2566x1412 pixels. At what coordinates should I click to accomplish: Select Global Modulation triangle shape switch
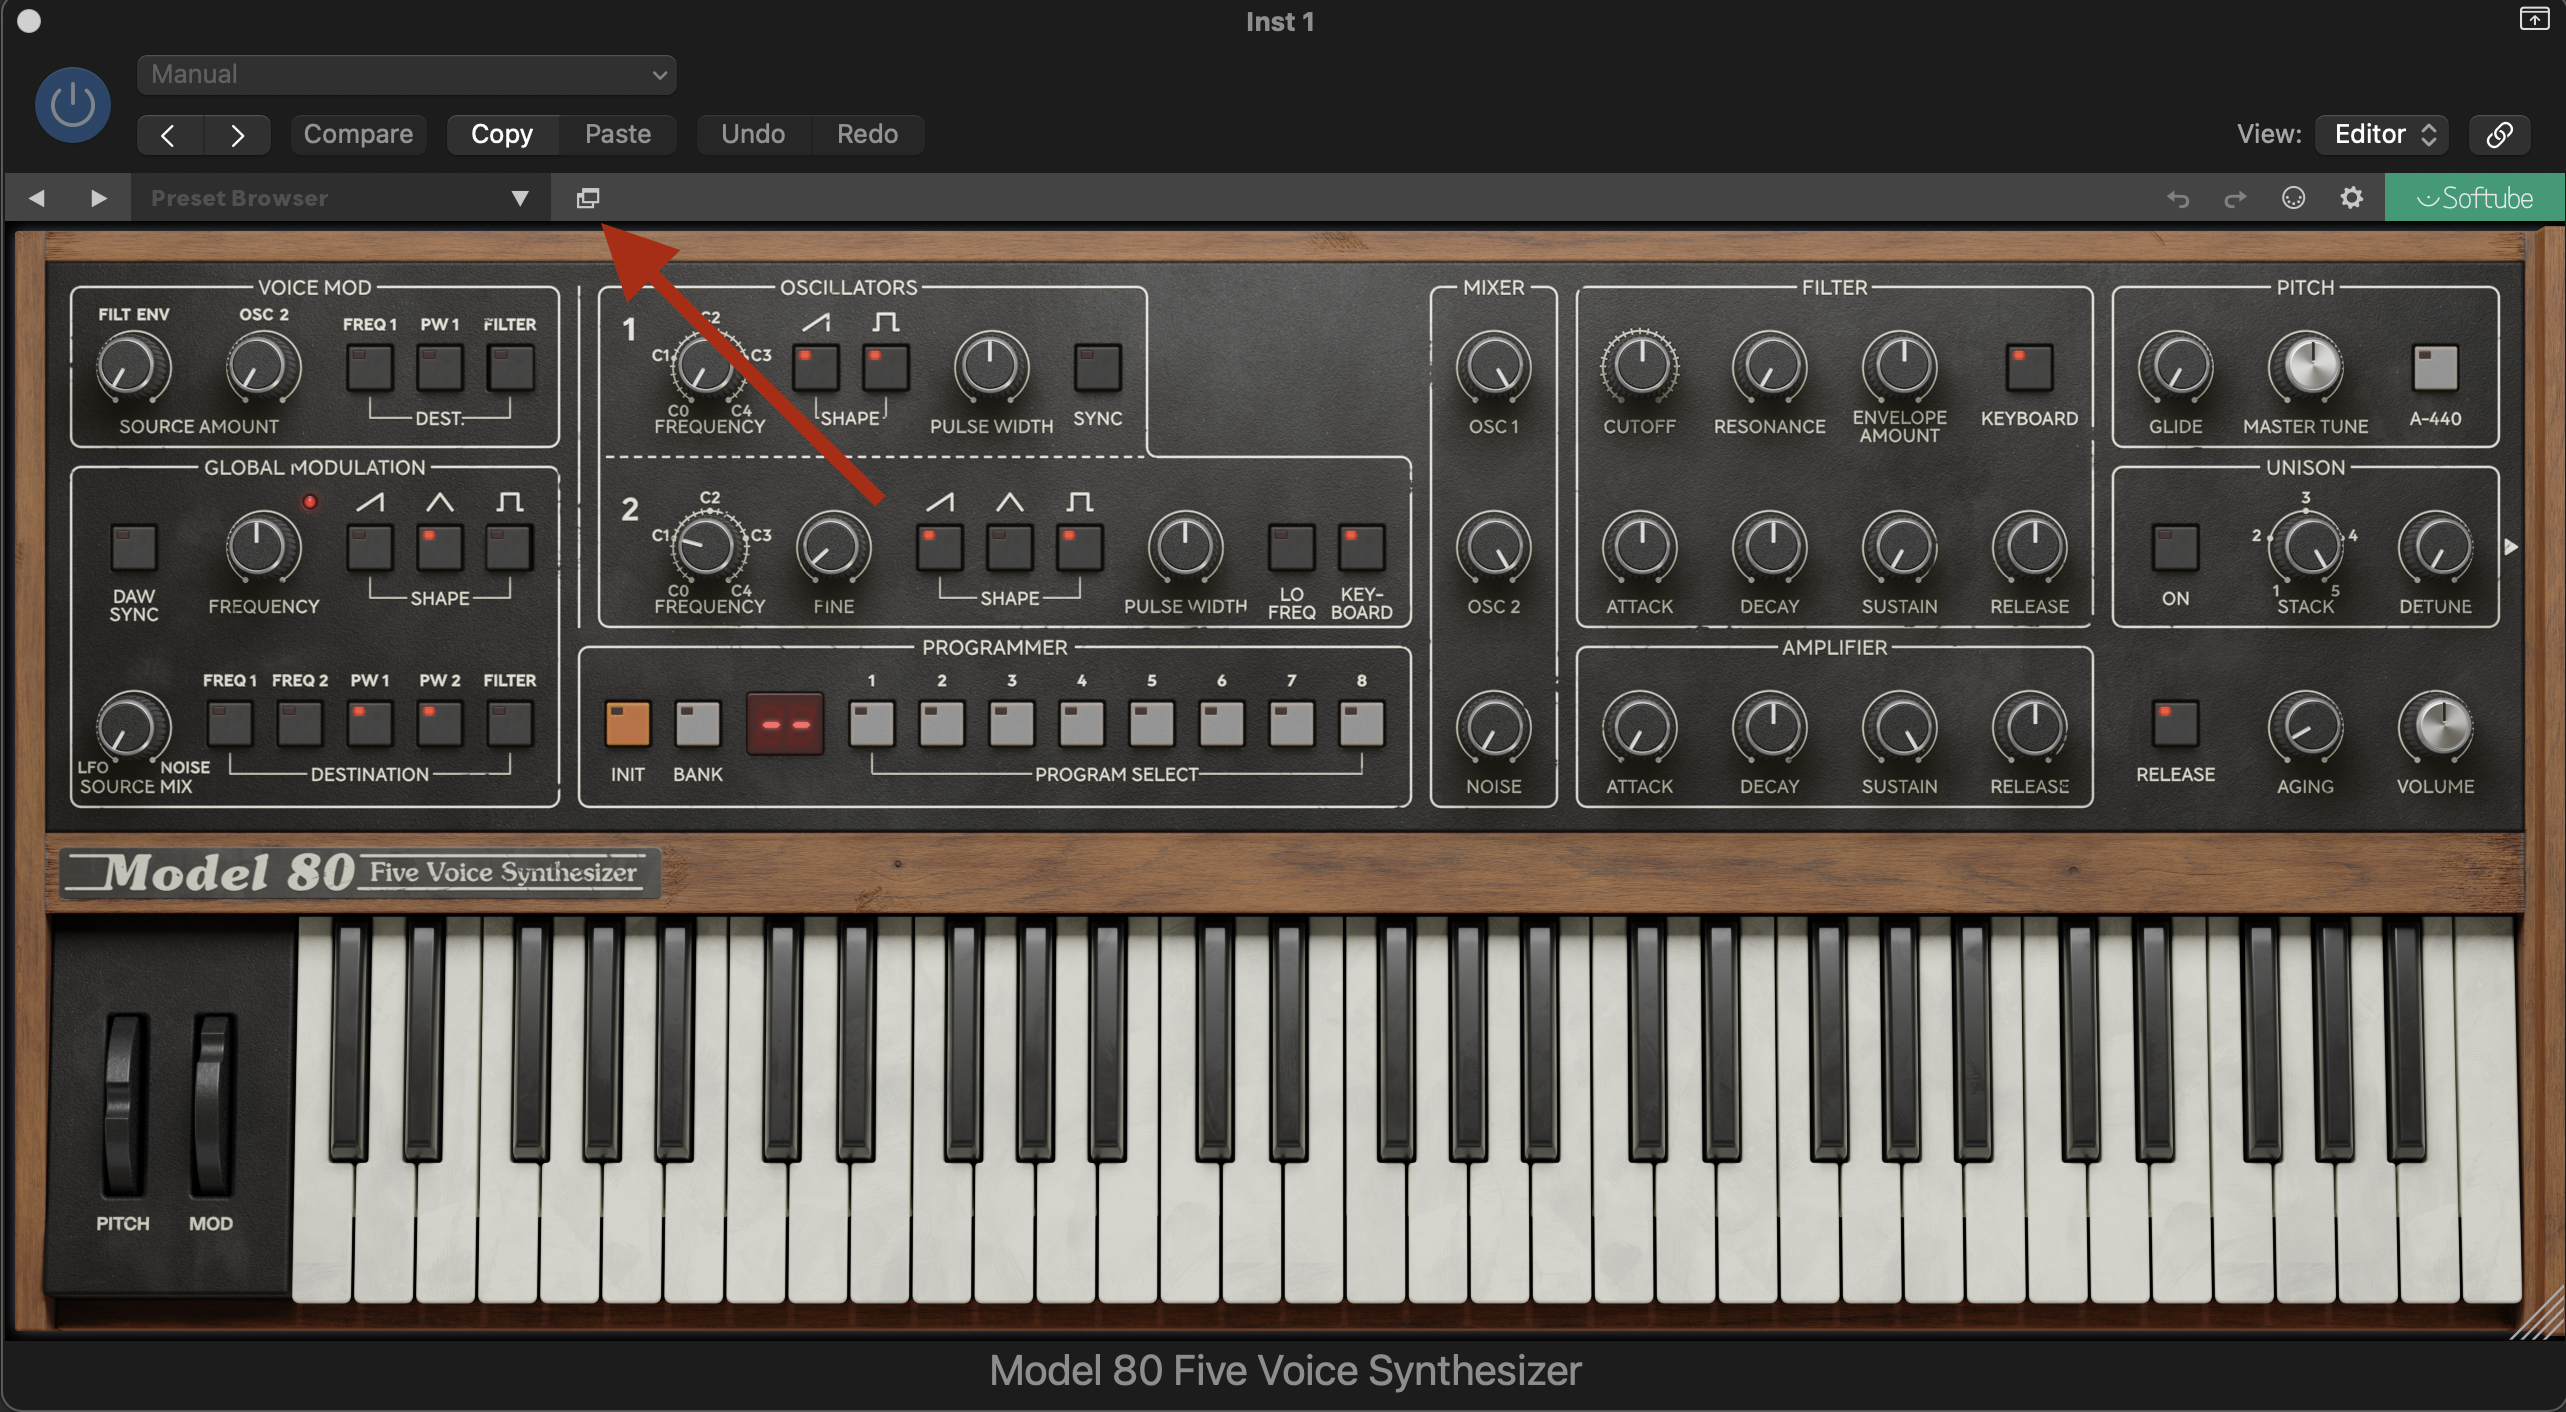click(x=440, y=547)
